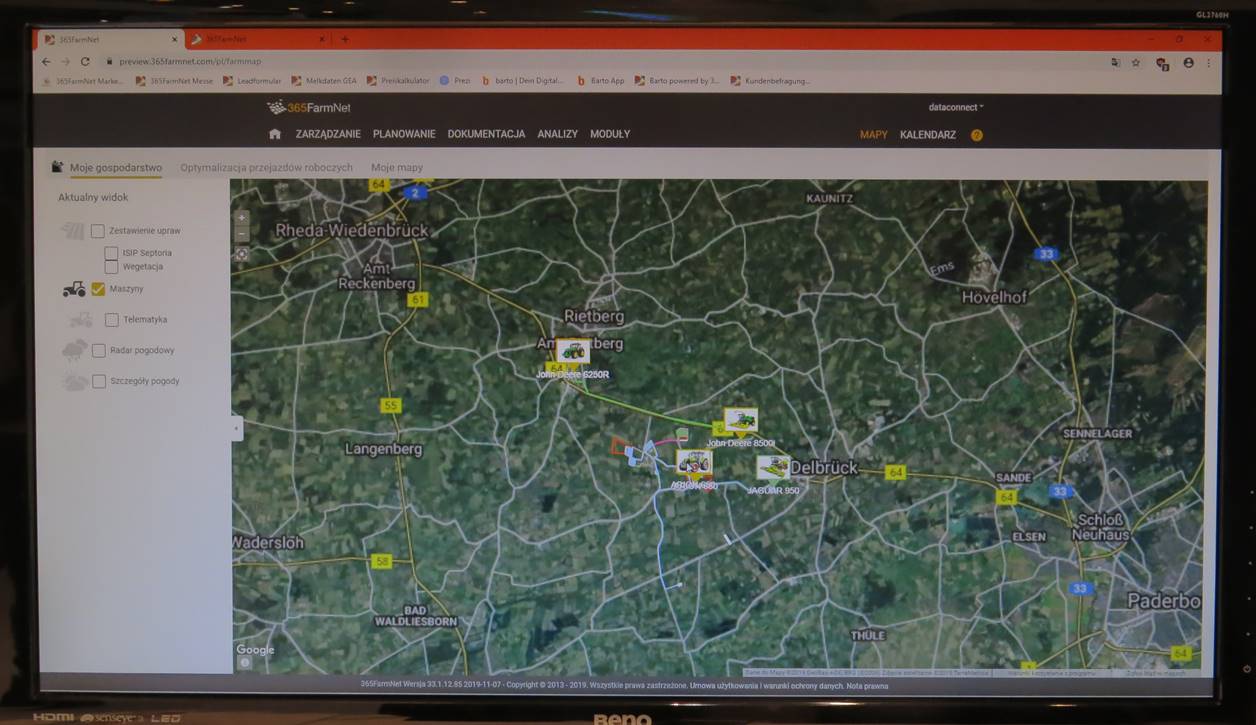
Task: Close the first 365FarmNet browser tab
Action: [x=174, y=40]
